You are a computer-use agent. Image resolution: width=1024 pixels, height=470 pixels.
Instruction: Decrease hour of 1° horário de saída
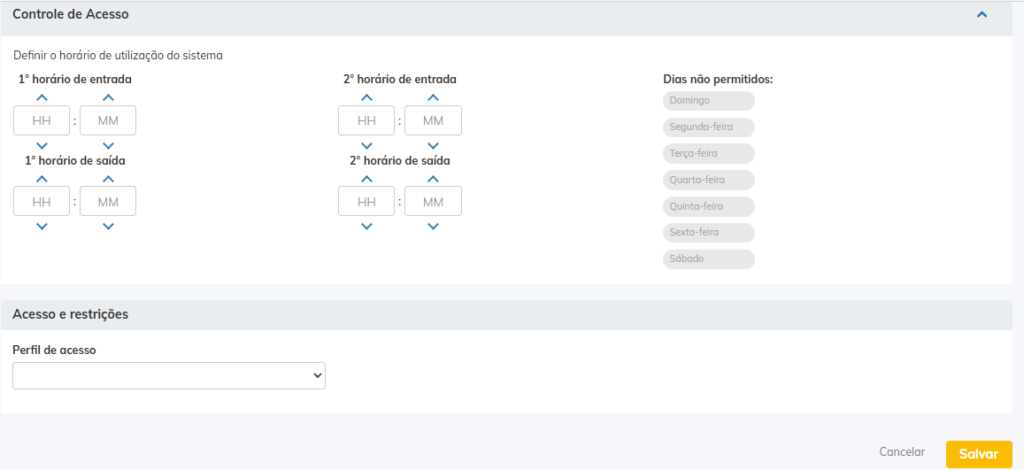coord(42,226)
